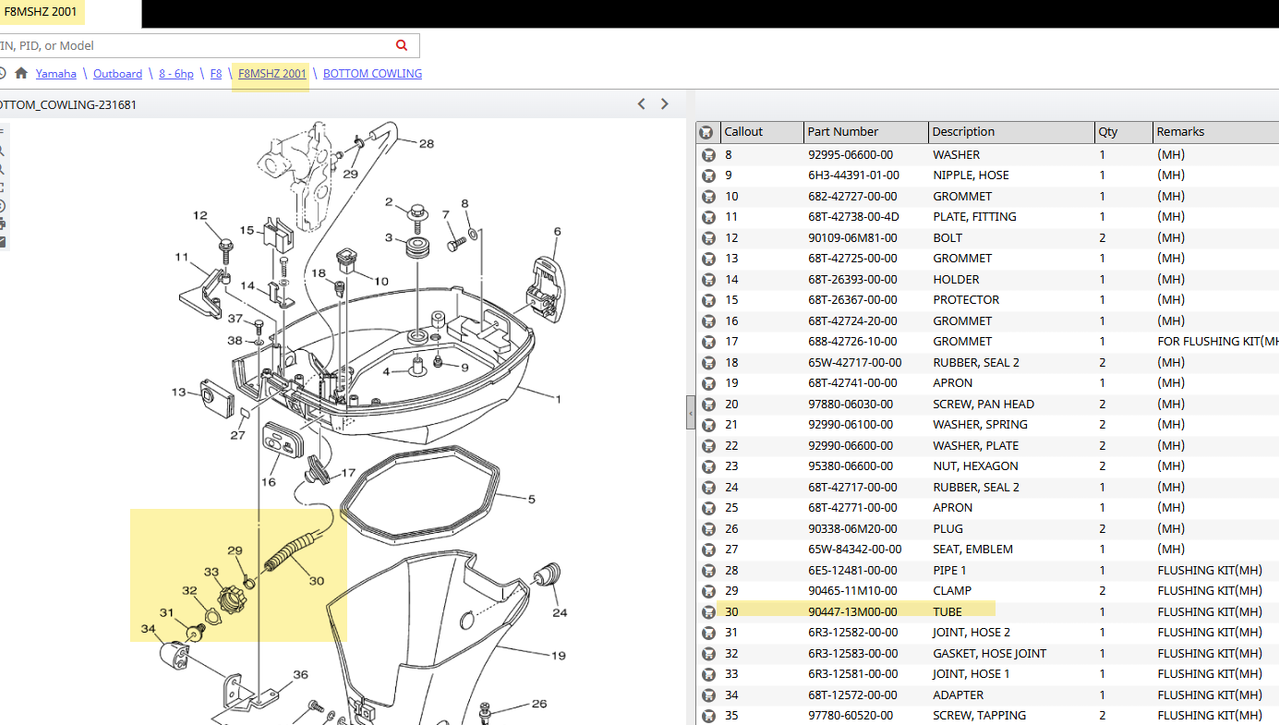Select callout 34 adapter in diagram
Screen dimensions: 1279x725
(x=148, y=629)
